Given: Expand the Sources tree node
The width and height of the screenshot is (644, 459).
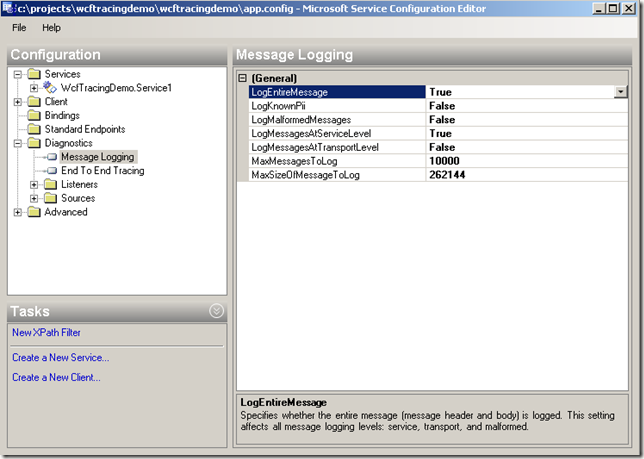Looking at the screenshot, I should 34,198.
